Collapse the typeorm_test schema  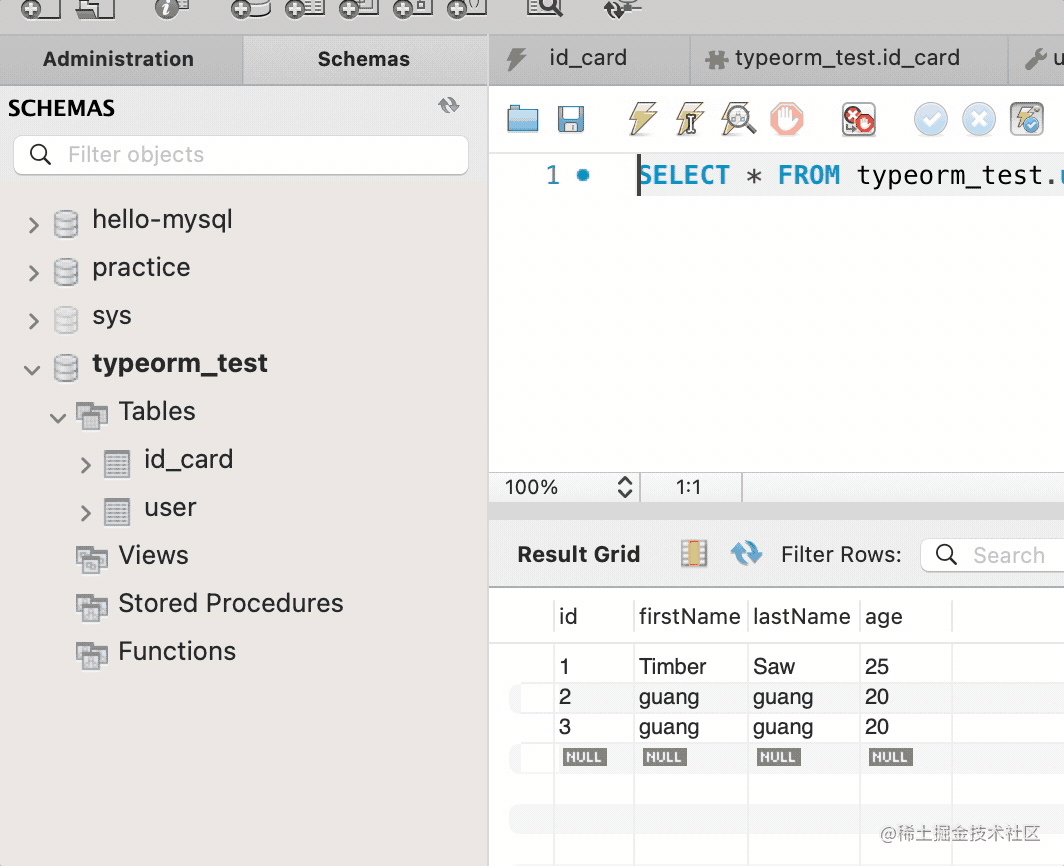(x=33, y=369)
